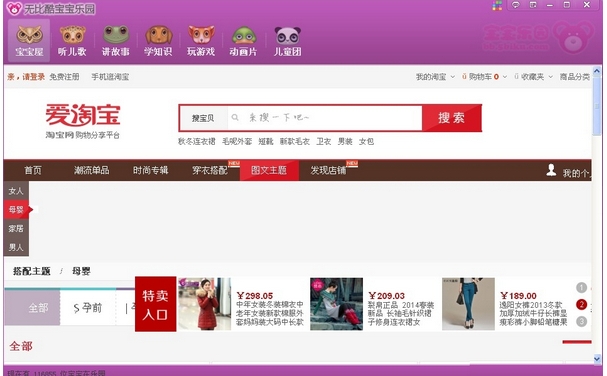
Task: Open 潮流单品 tab
Action: pyautogui.click(x=91, y=170)
